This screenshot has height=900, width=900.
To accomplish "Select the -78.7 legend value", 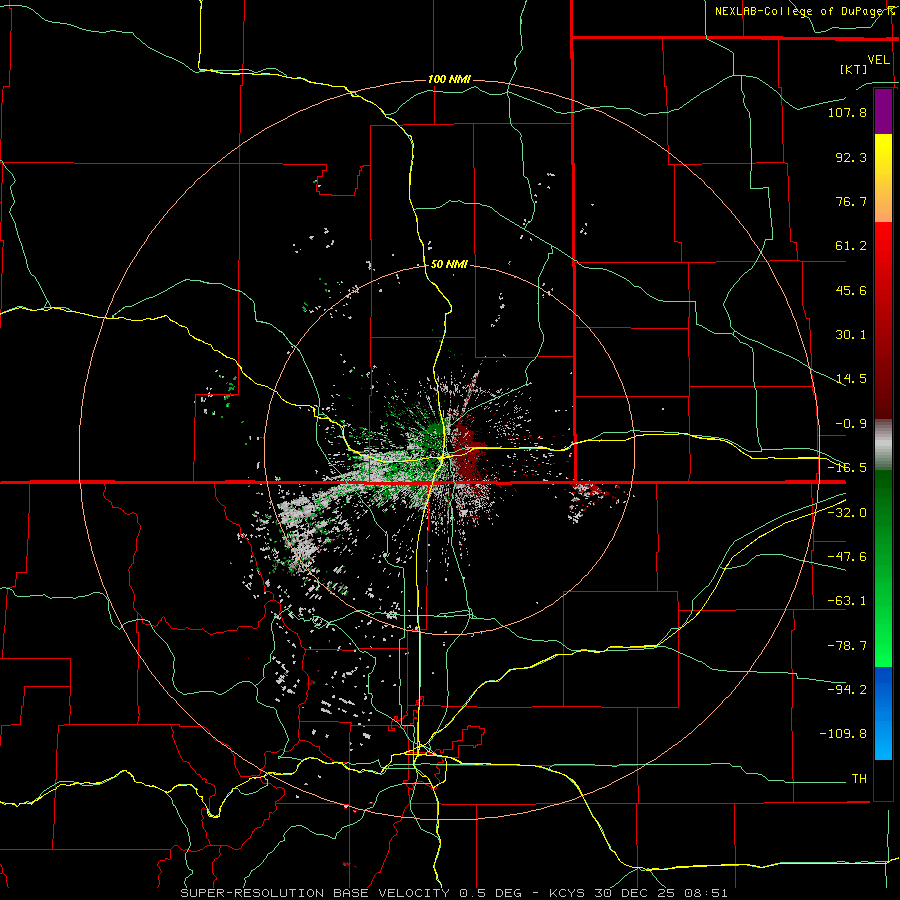I will coord(847,646).
